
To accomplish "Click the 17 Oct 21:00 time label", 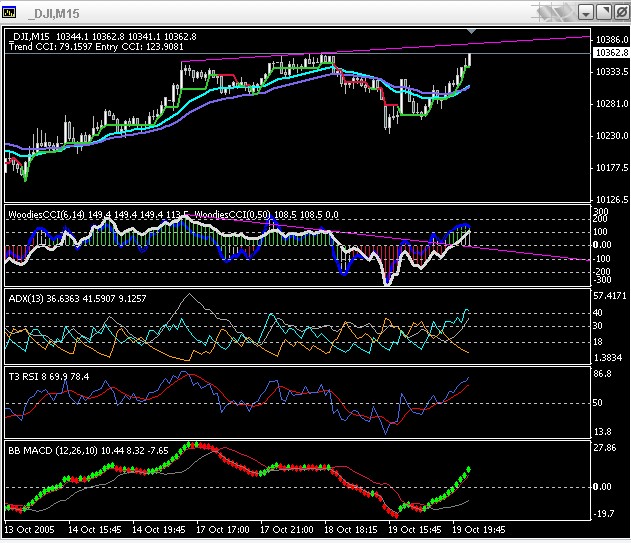I will pos(287,530).
